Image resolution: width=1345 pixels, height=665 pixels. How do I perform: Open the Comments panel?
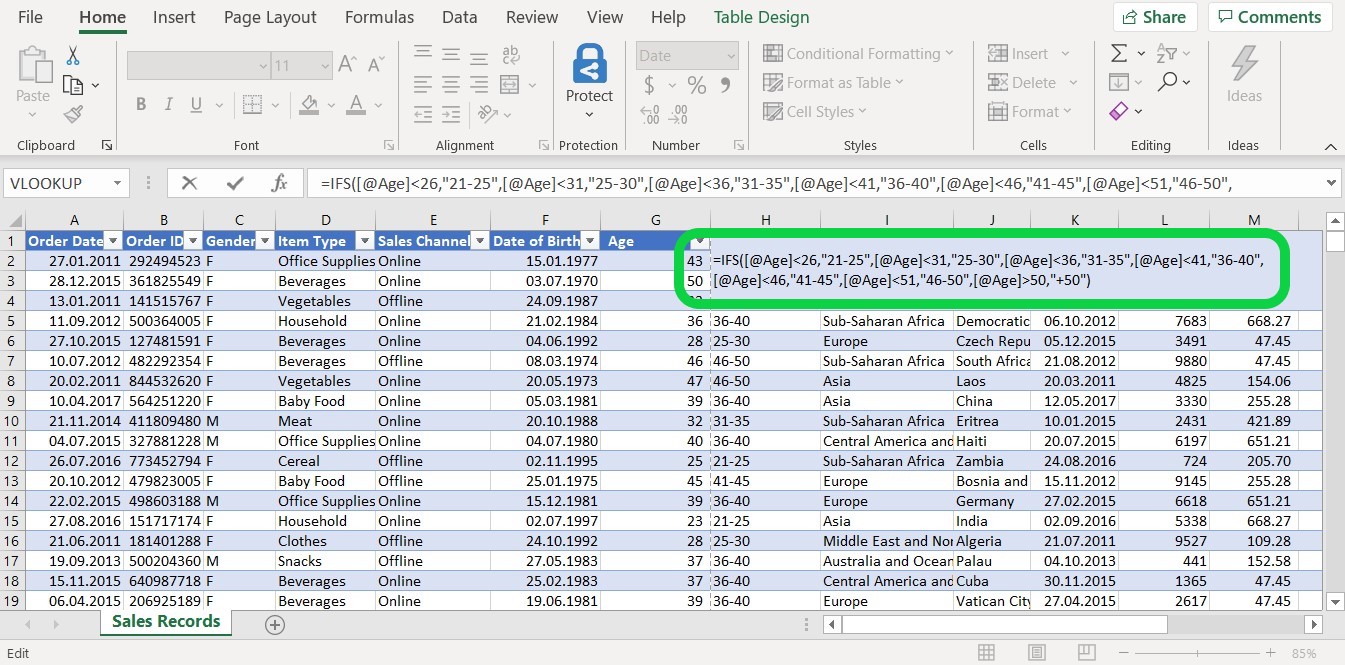click(1269, 17)
